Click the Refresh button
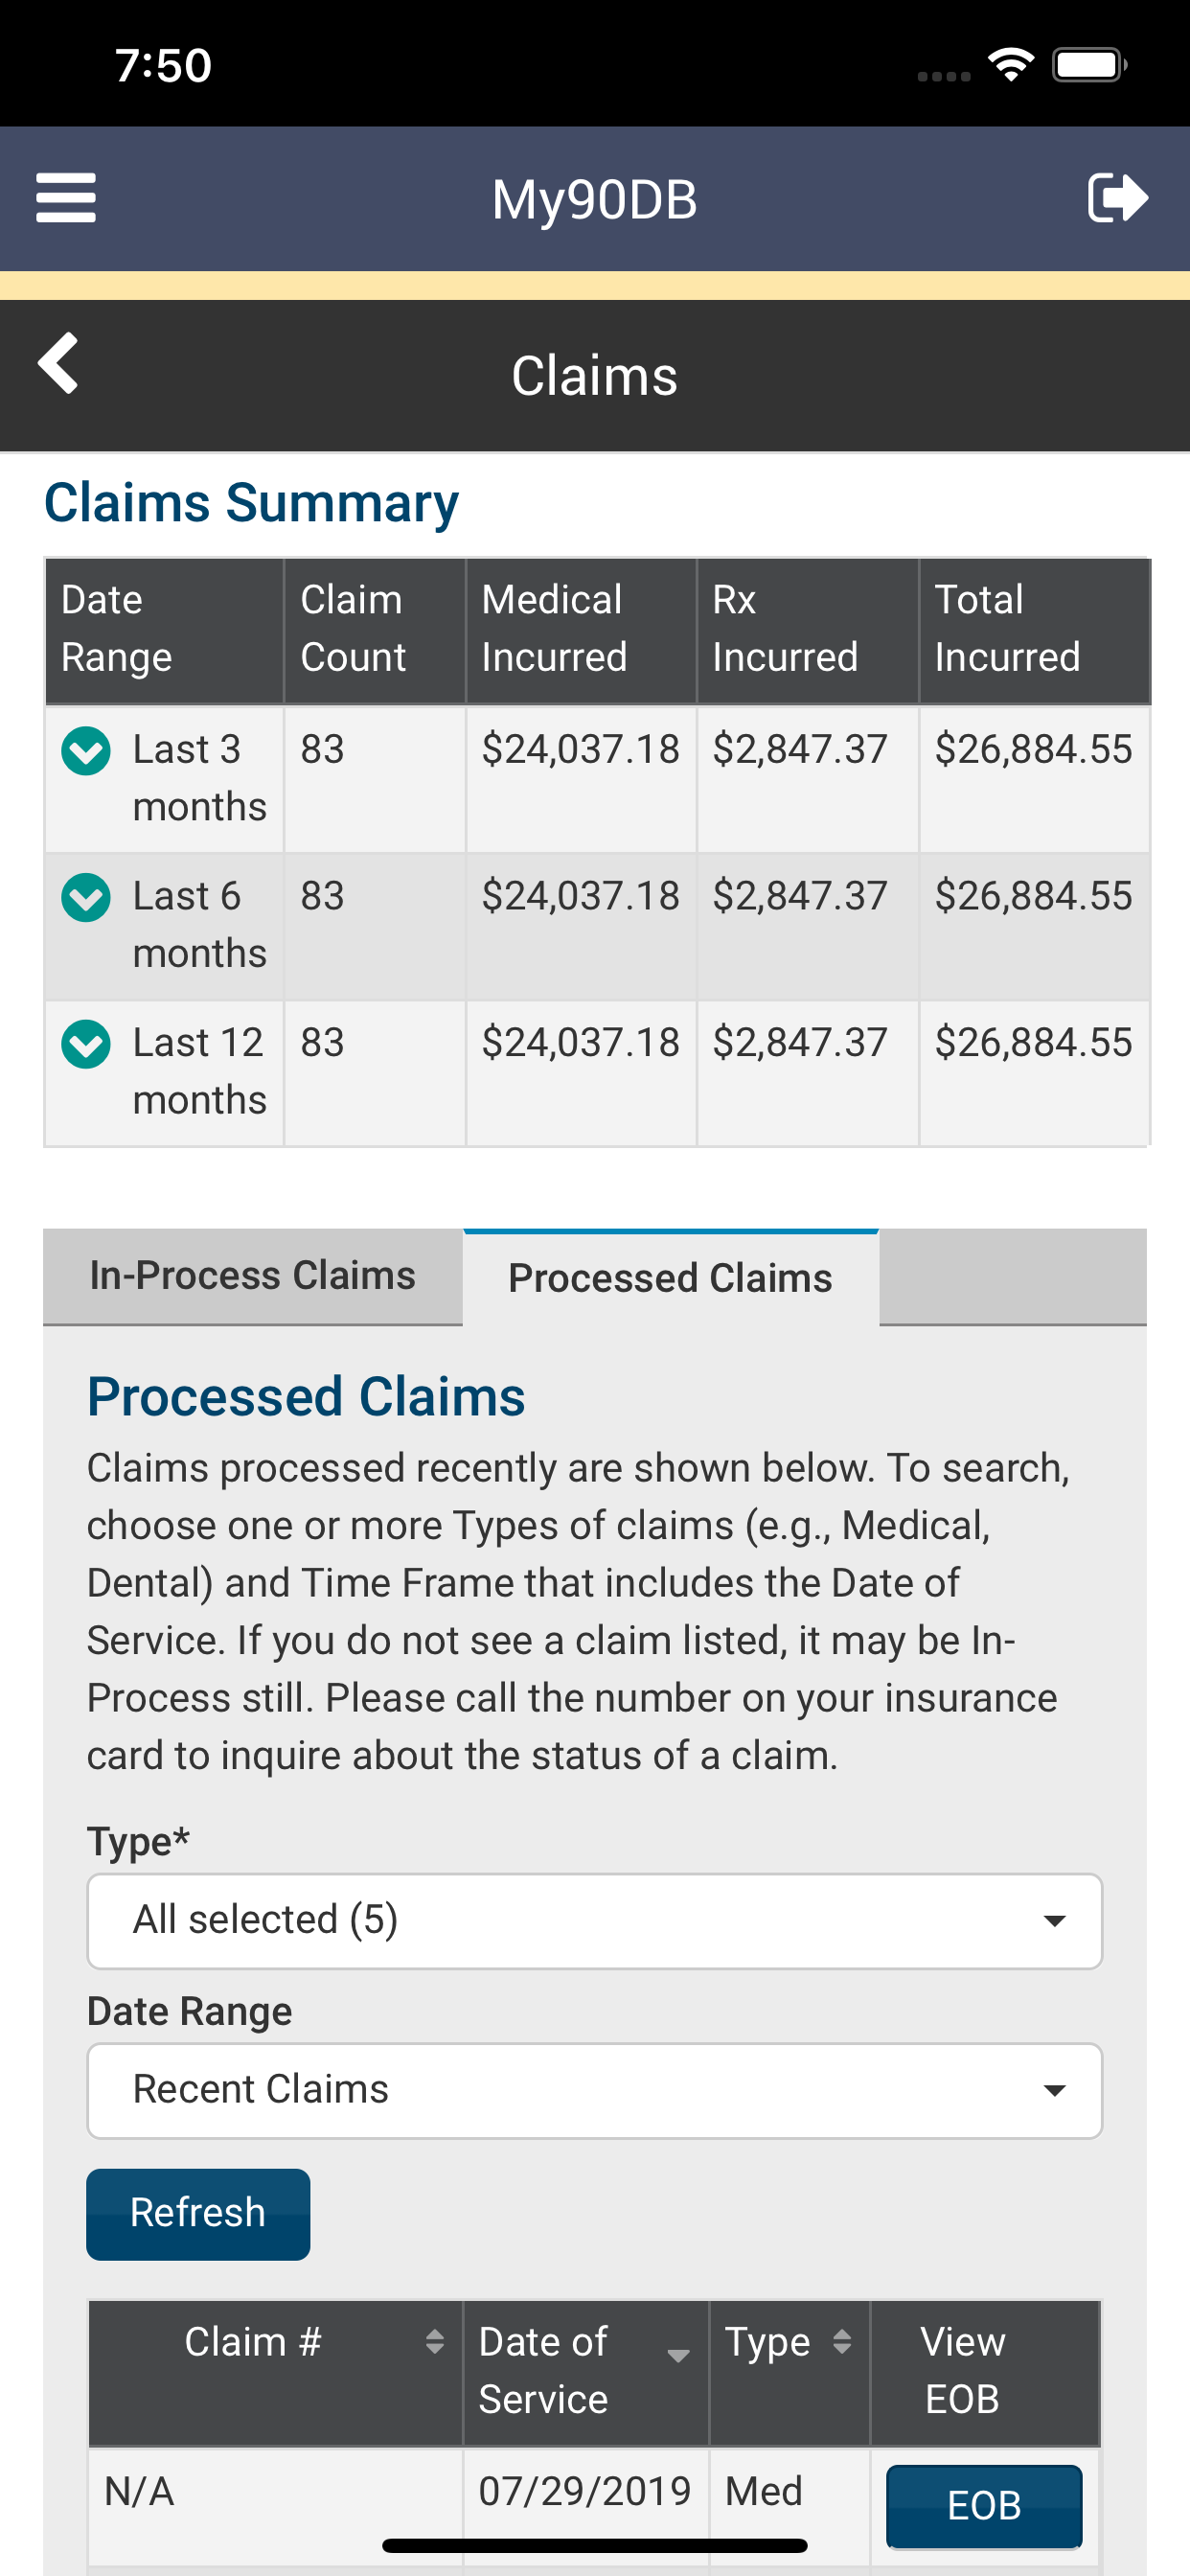 point(198,2213)
